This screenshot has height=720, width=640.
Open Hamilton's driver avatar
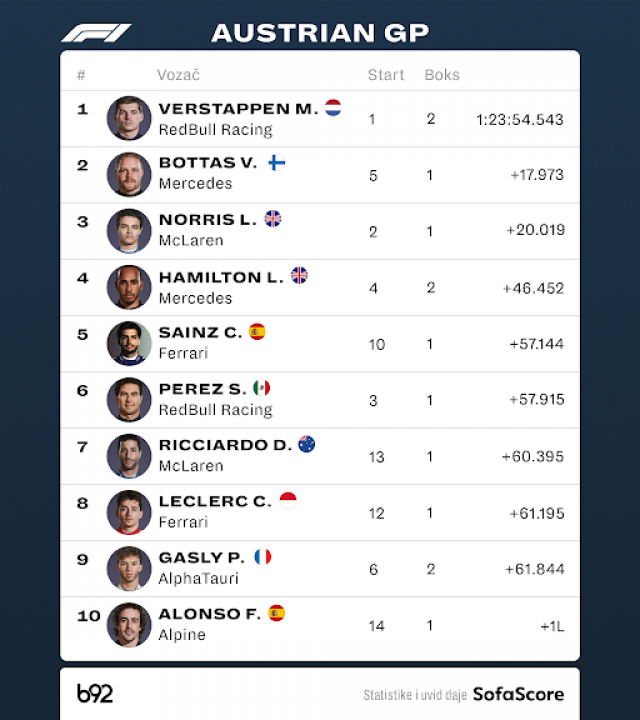tap(129, 287)
